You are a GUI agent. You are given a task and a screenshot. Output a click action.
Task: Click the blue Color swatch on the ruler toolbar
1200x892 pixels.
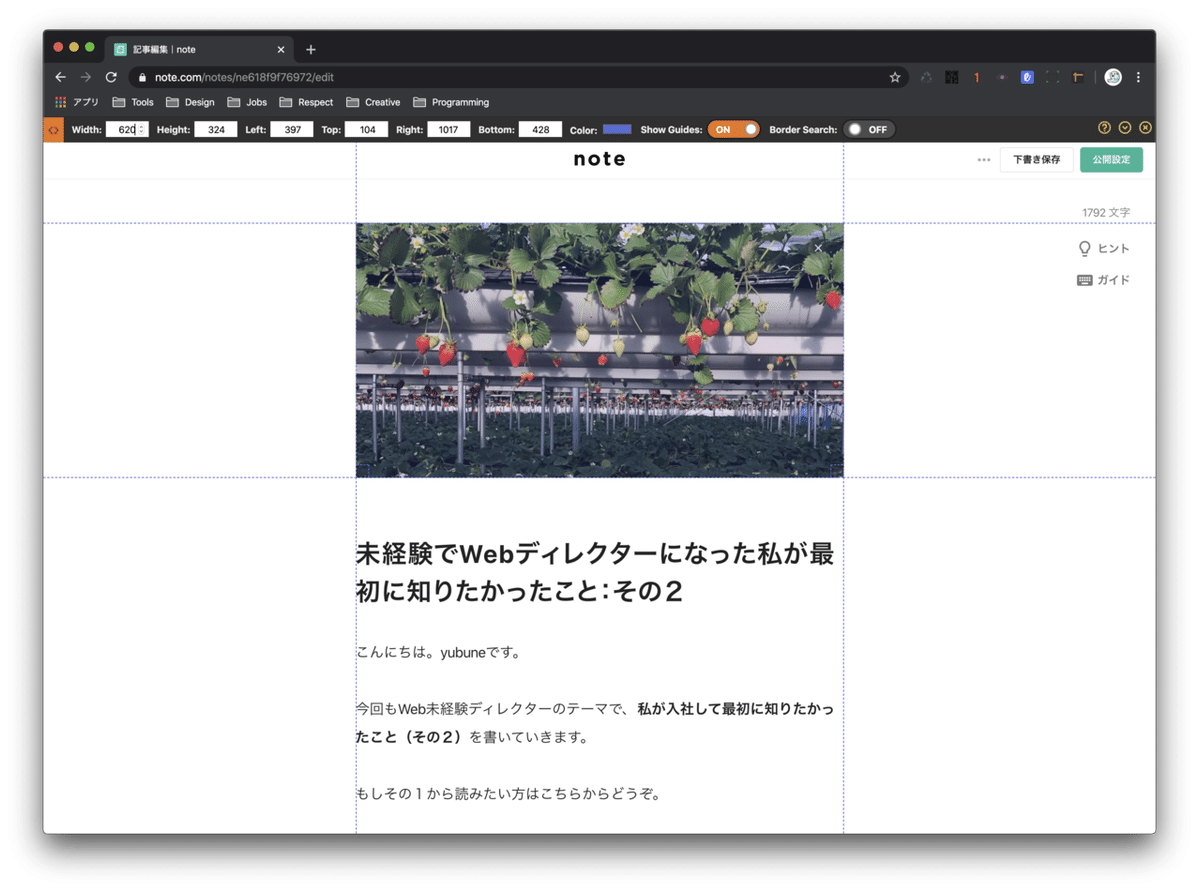point(619,128)
